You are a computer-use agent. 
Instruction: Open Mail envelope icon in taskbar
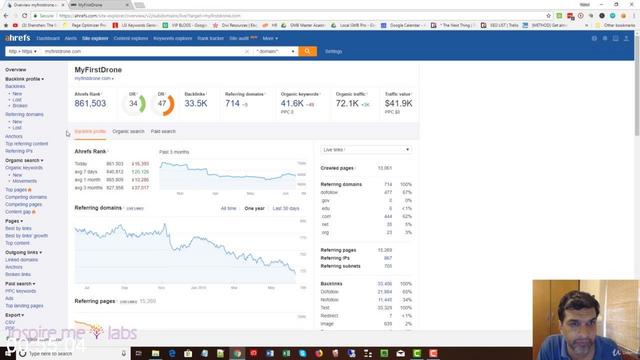(x=400, y=353)
